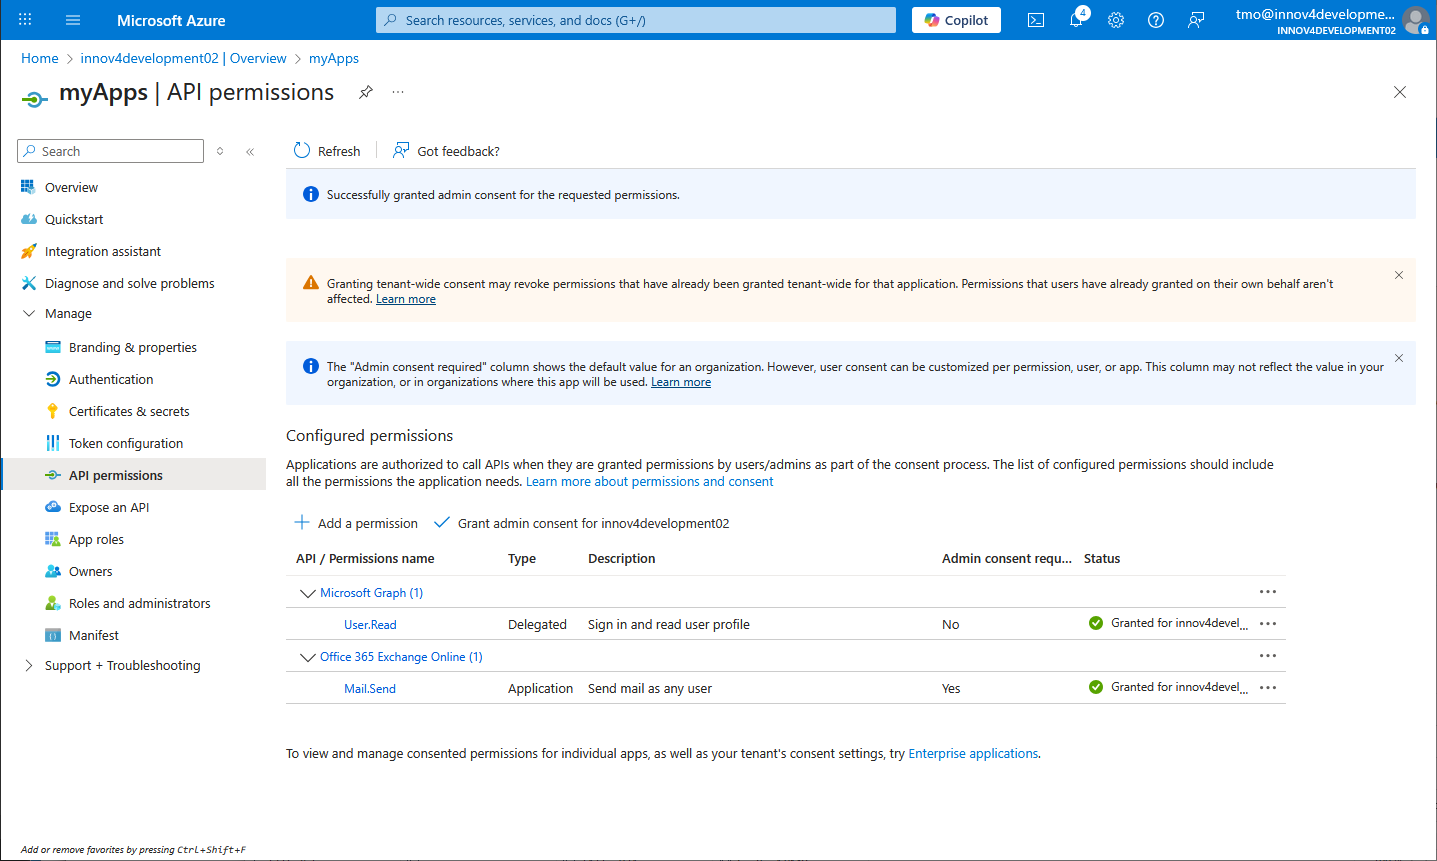Open more options for Mail.Send row

(1268, 688)
